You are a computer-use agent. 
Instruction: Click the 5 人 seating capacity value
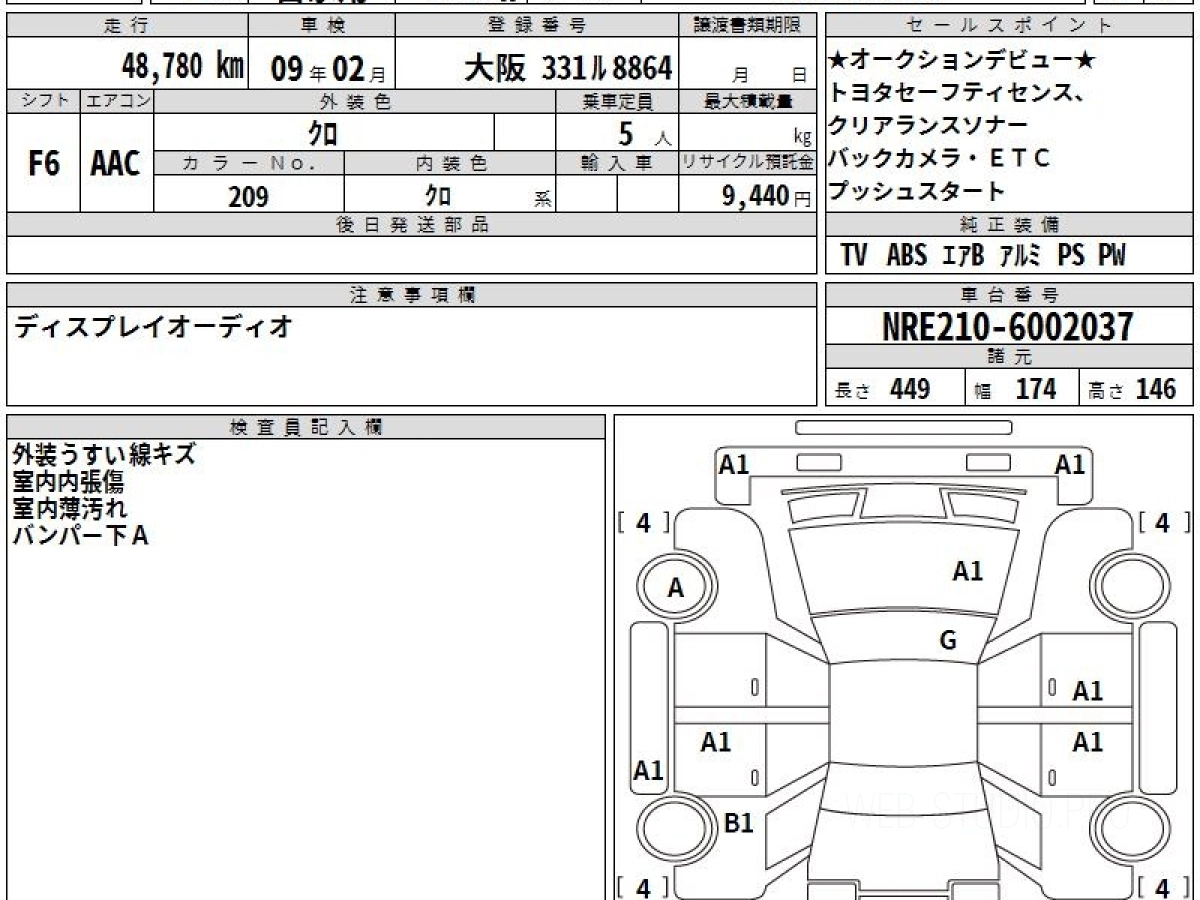click(x=645, y=133)
